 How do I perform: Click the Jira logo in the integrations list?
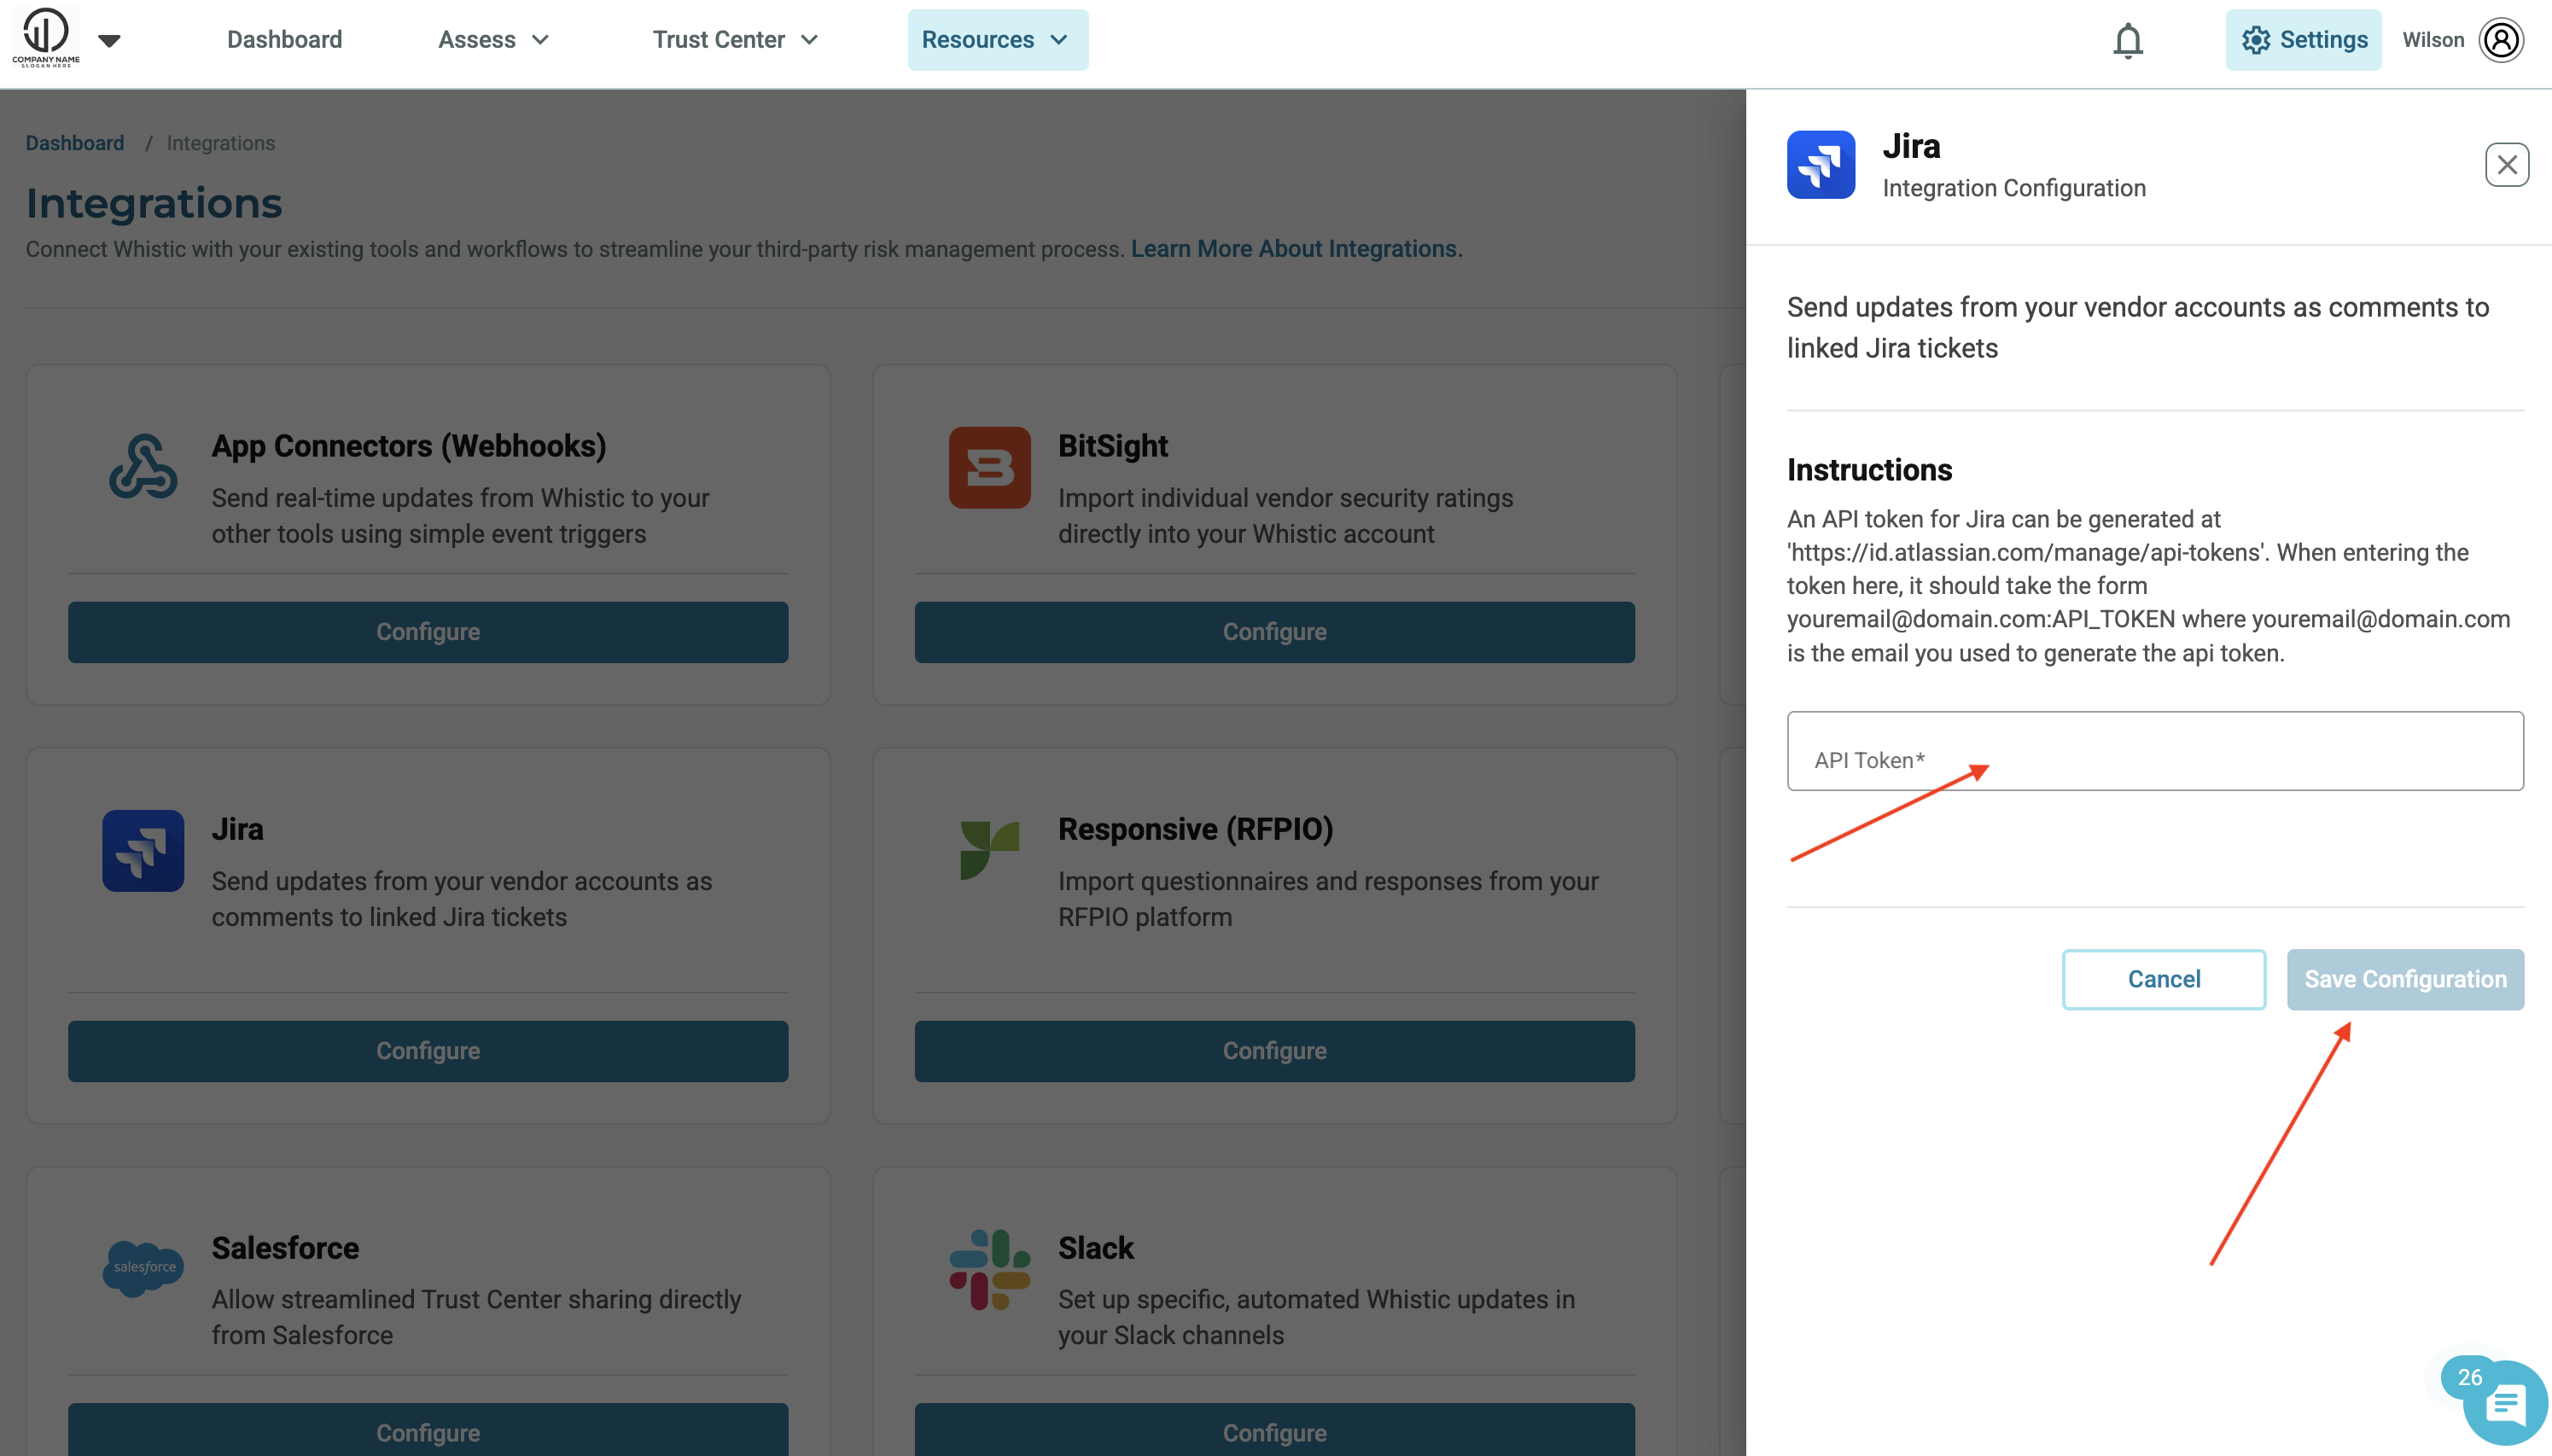pyautogui.click(x=143, y=850)
